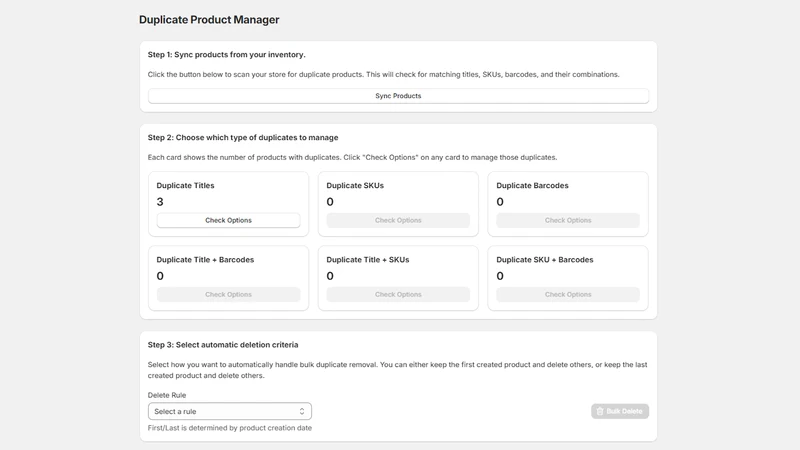The height and width of the screenshot is (450, 800).
Task: Click the Delete Rule field label
Action: point(167,395)
